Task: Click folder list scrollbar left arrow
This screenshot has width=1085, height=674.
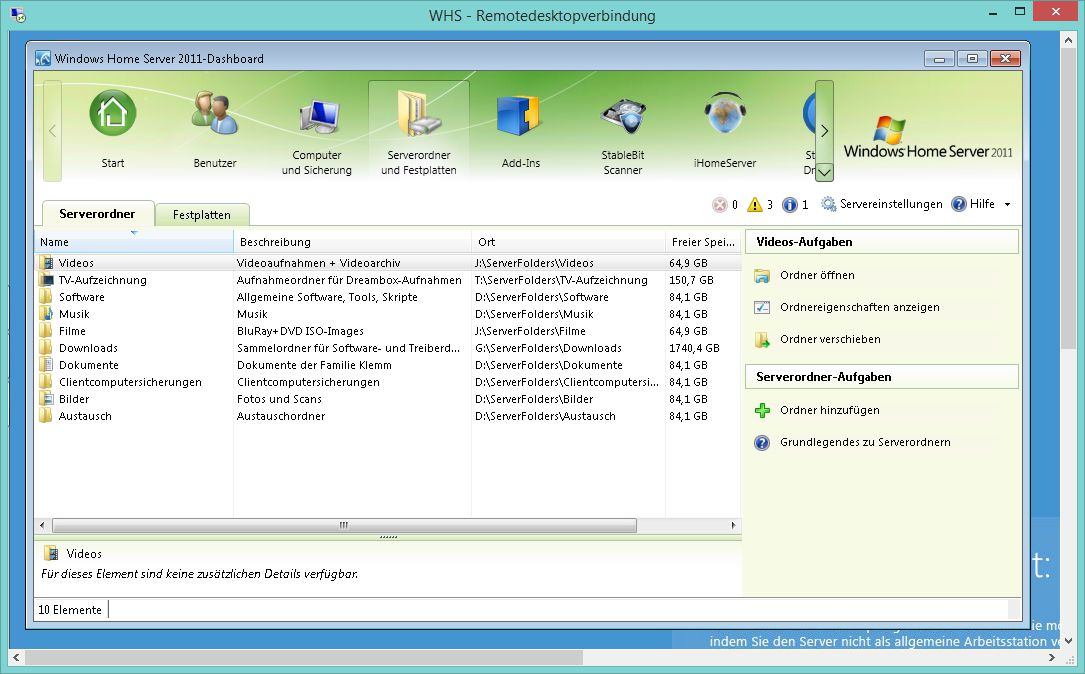Action: [42, 525]
